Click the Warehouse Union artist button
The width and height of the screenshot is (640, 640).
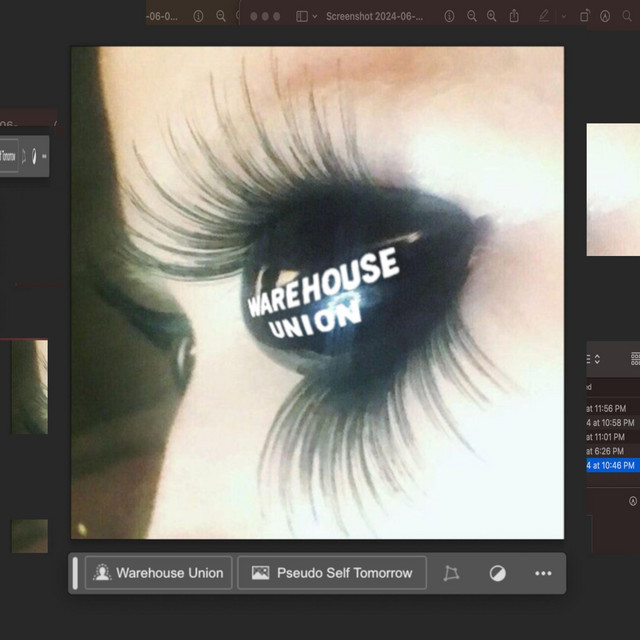click(x=158, y=573)
